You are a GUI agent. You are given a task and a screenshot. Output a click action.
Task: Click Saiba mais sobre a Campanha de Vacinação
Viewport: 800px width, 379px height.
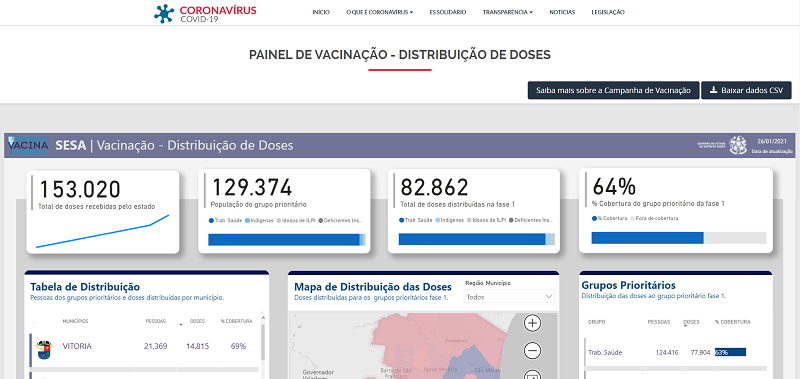pyautogui.click(x=613, y=90)
